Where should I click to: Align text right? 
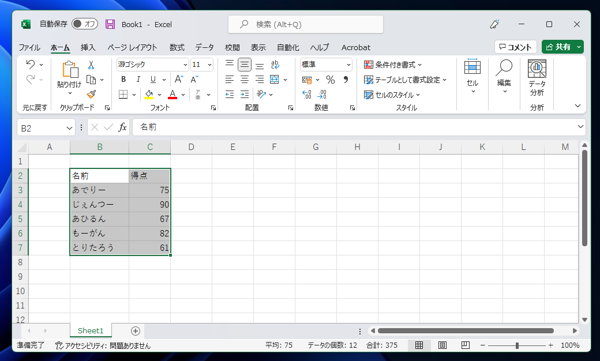tap(259, 79)
